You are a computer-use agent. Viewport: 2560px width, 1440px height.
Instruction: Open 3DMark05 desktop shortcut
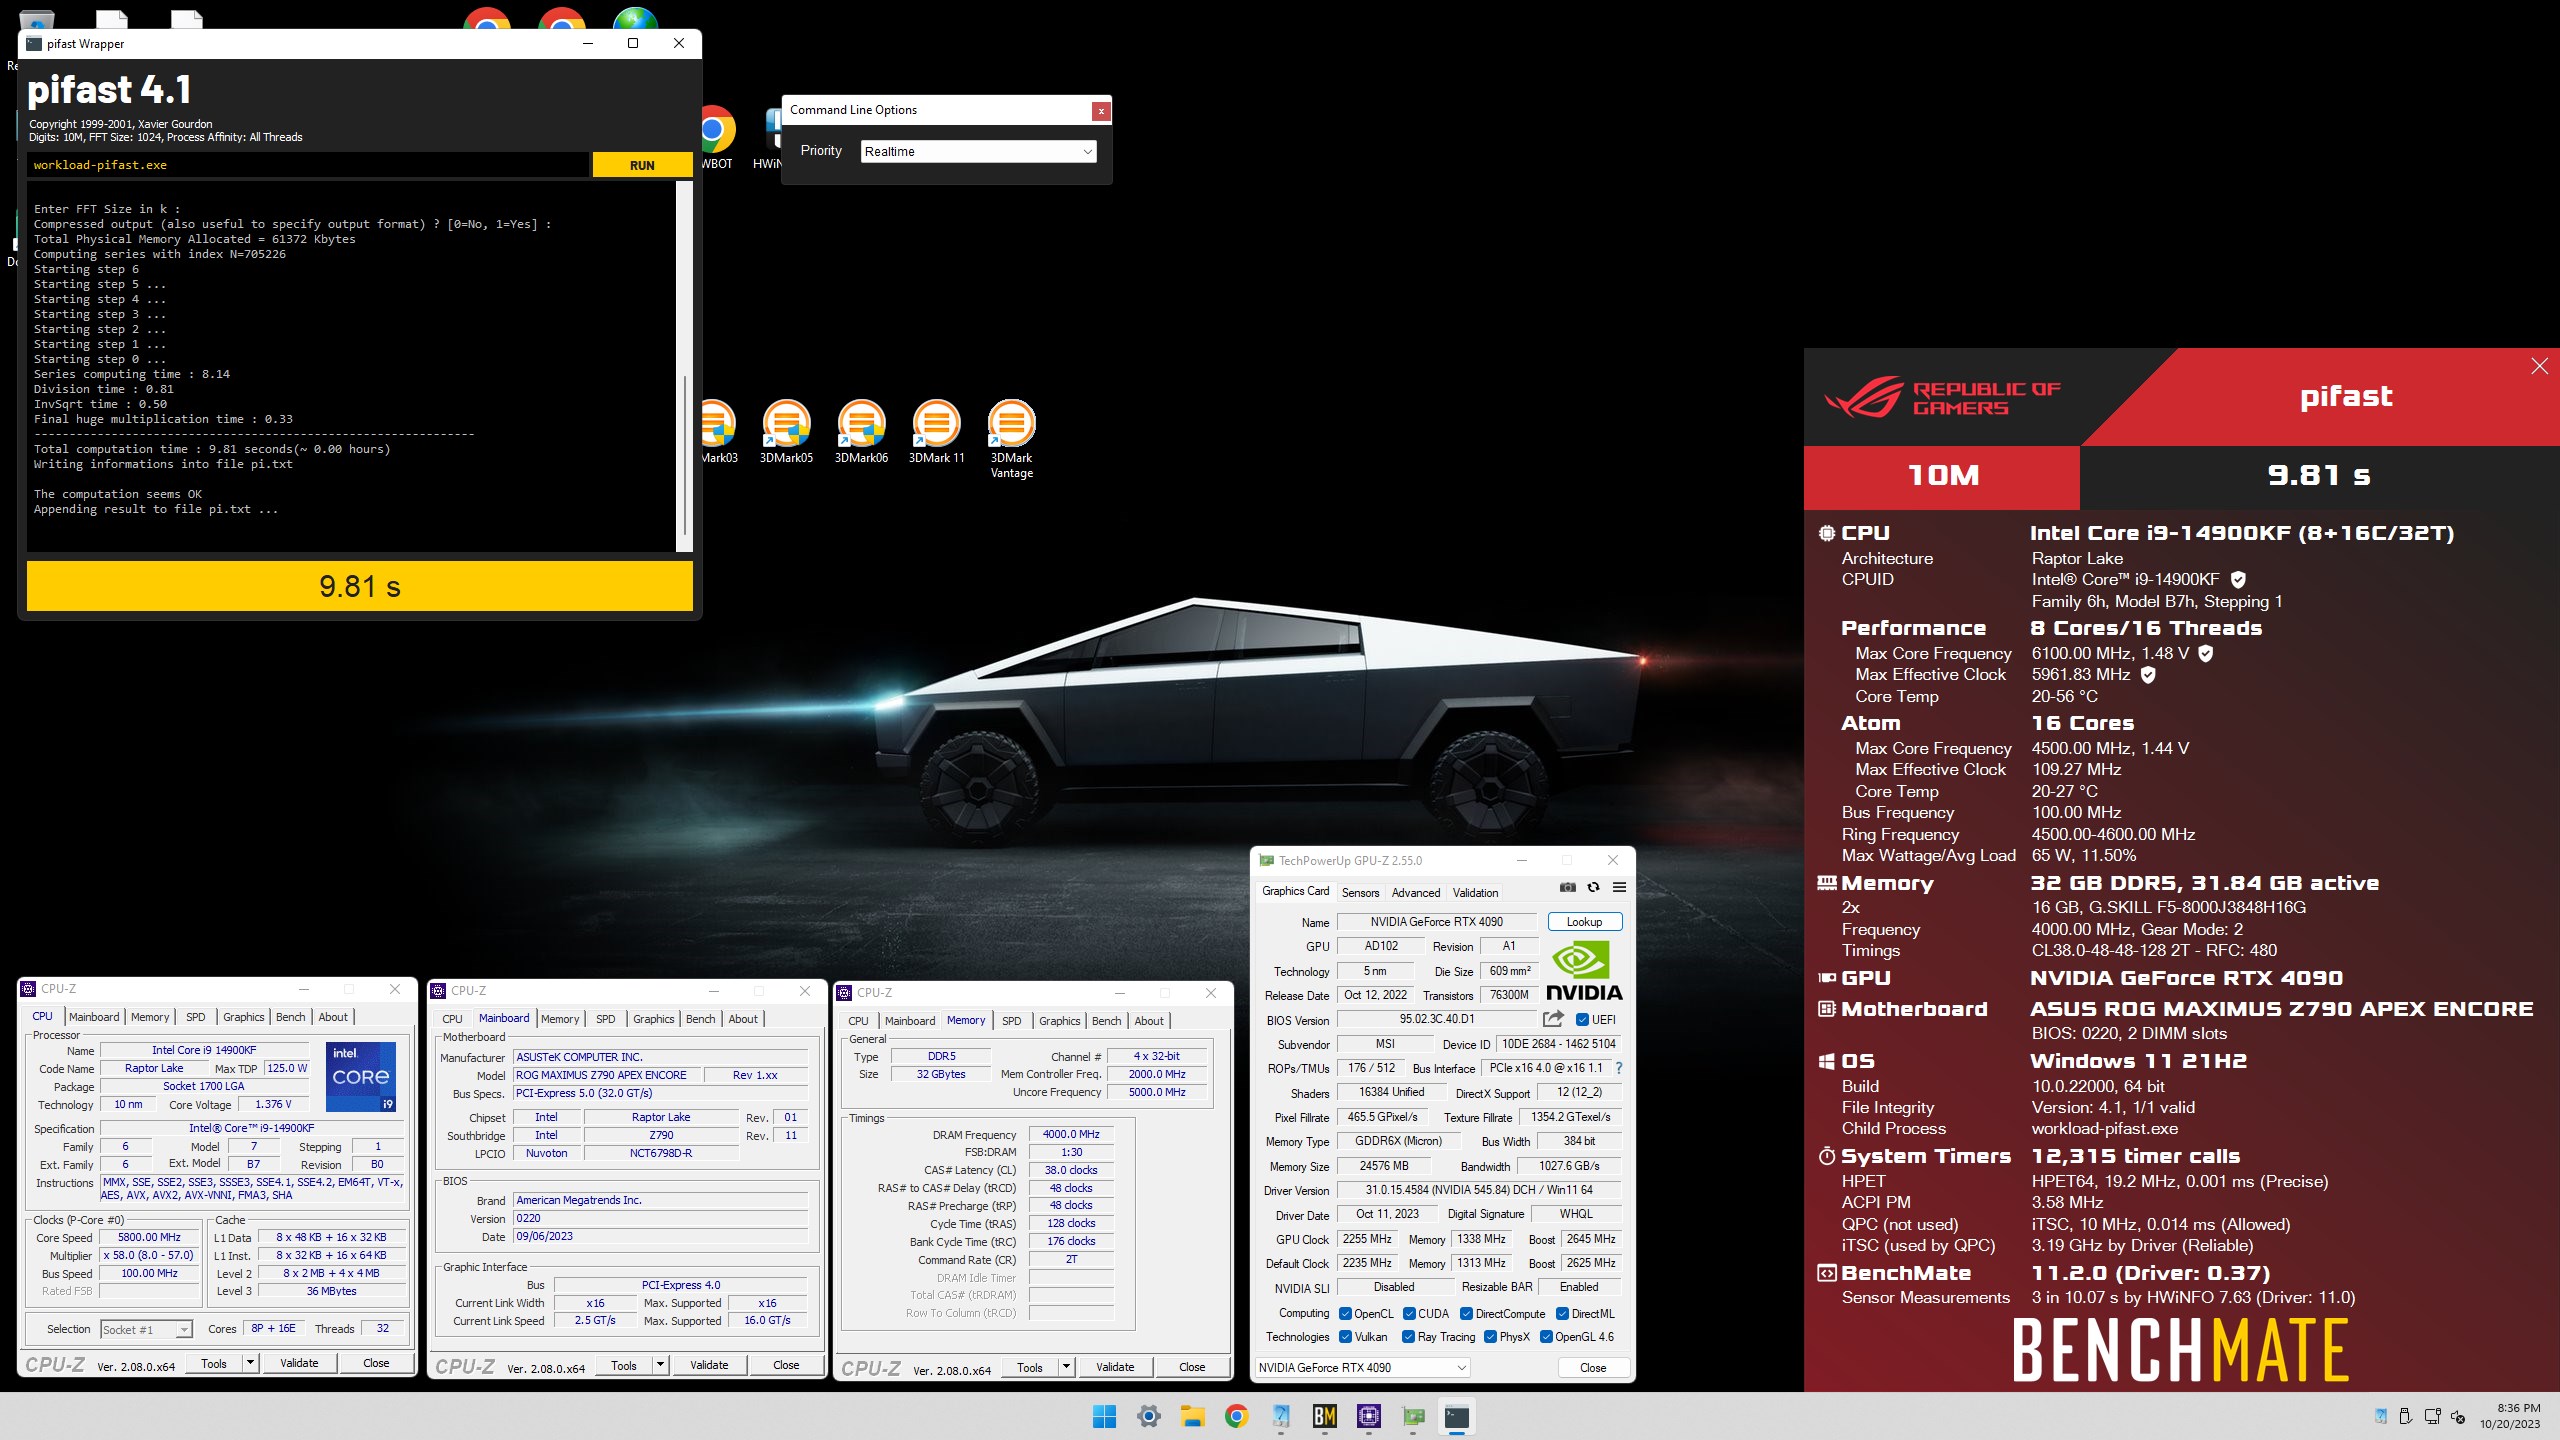786,433
